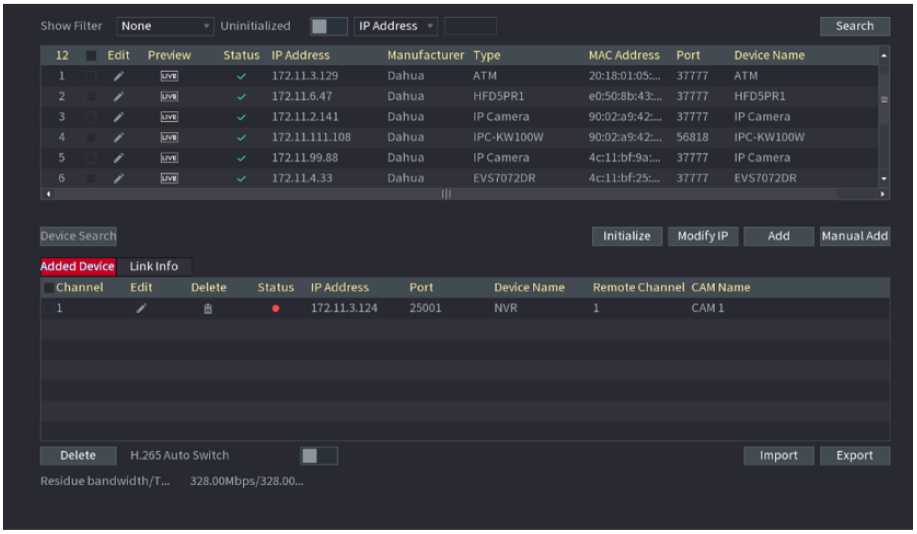Enable H.265 Auto Switch toggle
The height and width of the screenshot is (534, 917).
(x=319, y=456)
